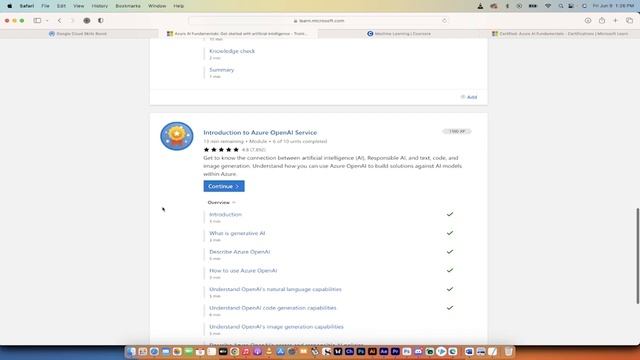The width and height of the screenshot is (640, 360).
Task: Go forward with the forward arrow
Action: pyautogui.click(x=72, y=20)
